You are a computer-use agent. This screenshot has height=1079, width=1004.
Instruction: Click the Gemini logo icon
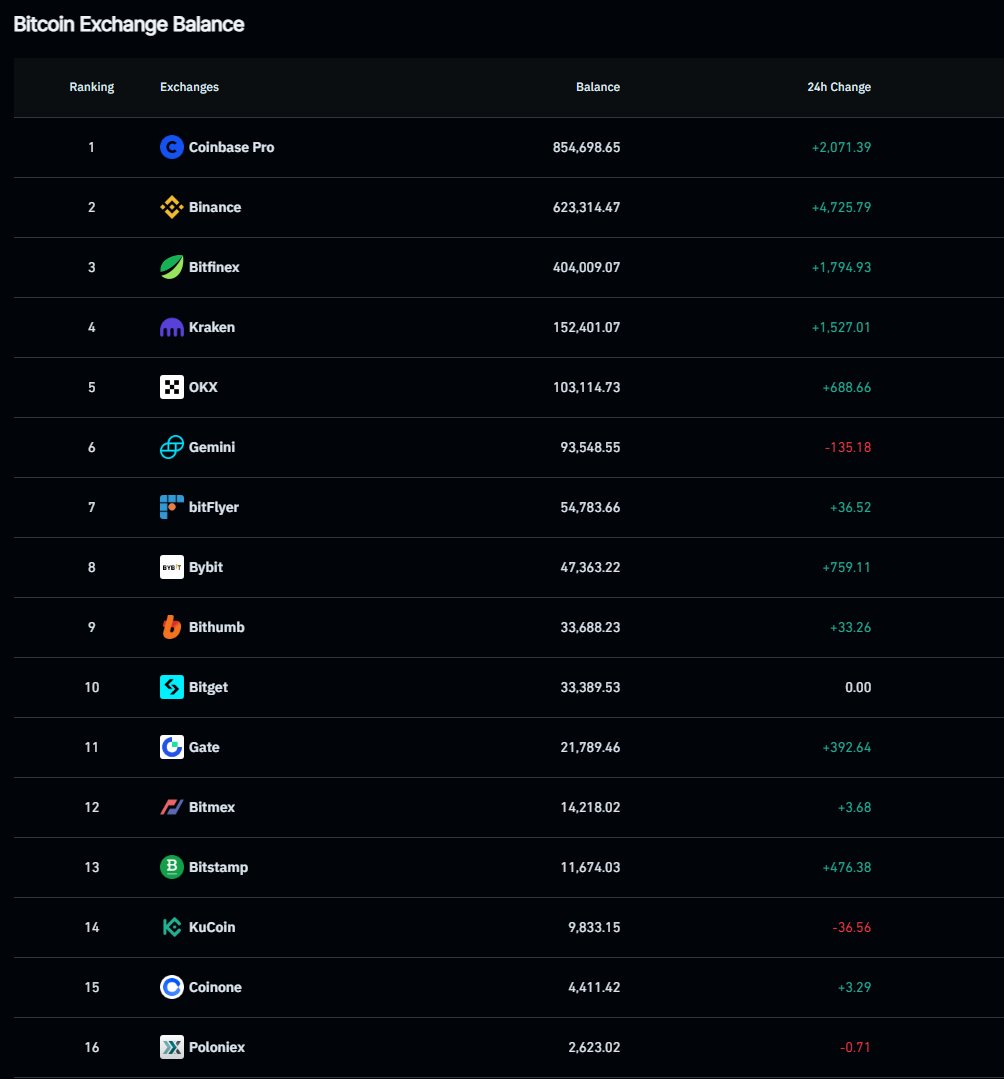click(x=171, y=447)
